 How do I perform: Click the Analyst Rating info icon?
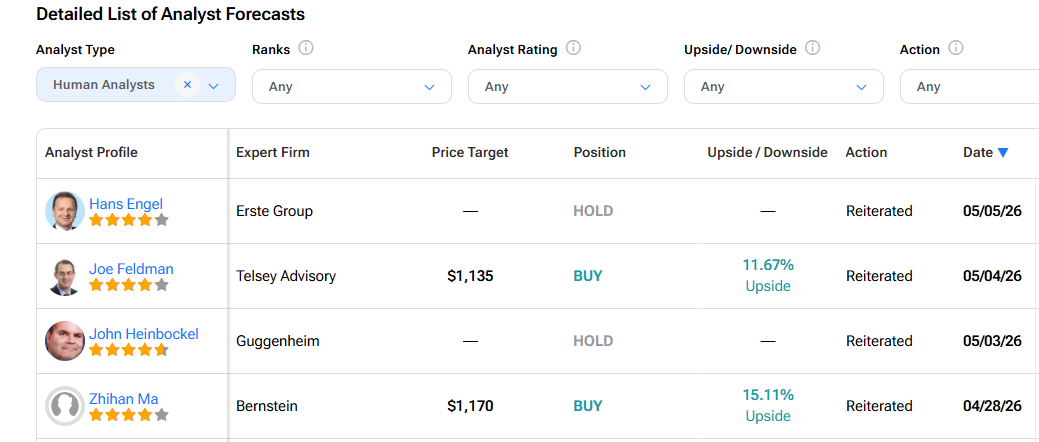click(573, 48)
